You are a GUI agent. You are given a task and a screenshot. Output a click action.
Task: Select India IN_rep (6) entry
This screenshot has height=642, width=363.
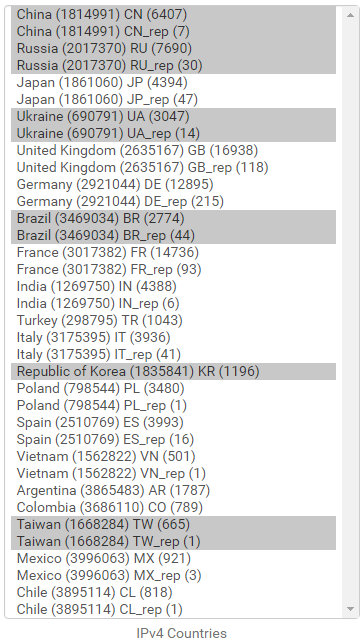pyautogui.click(x=174, y=303)
